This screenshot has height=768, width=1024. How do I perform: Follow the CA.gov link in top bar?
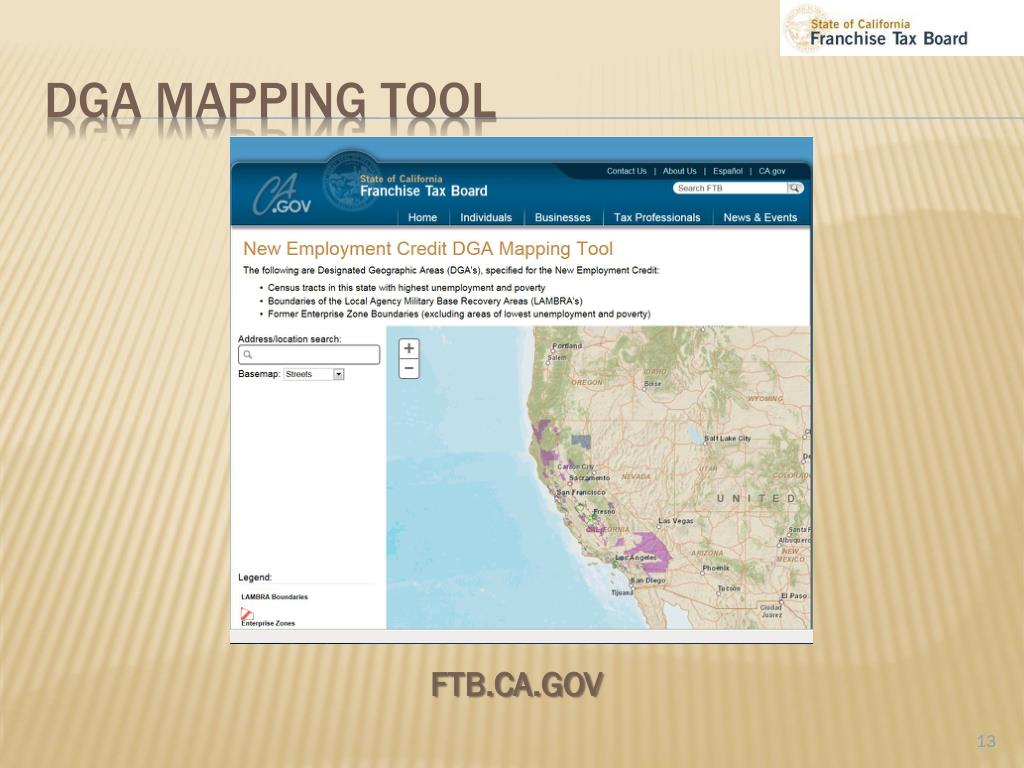tap(772, 171)
